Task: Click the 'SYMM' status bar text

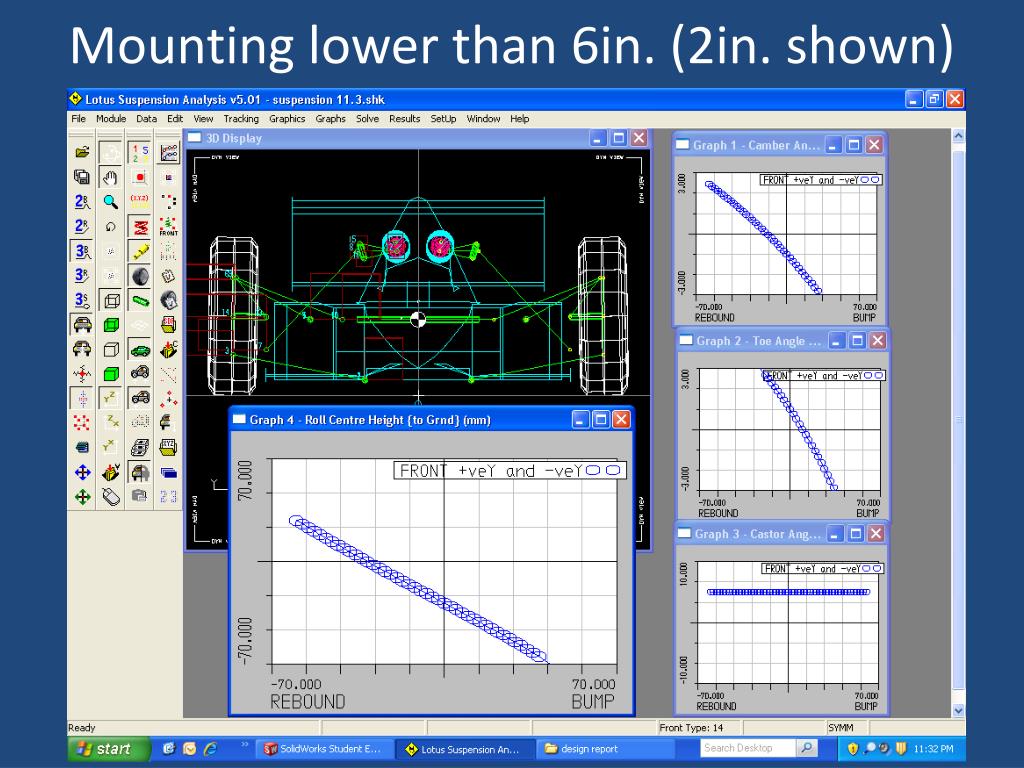Action: click(840, 728)
